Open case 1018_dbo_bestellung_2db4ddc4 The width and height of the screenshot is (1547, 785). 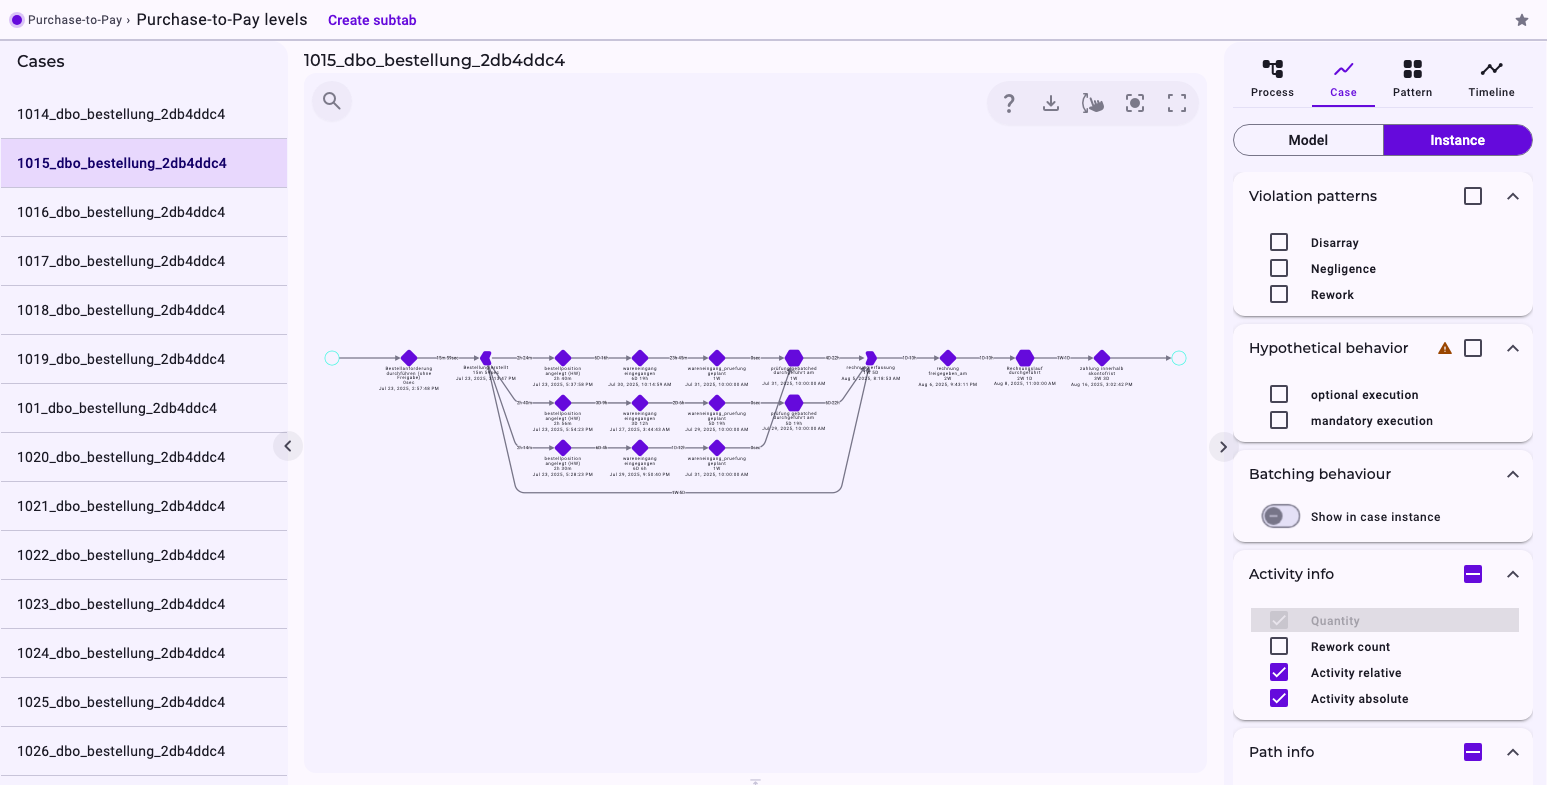(144, 310)
